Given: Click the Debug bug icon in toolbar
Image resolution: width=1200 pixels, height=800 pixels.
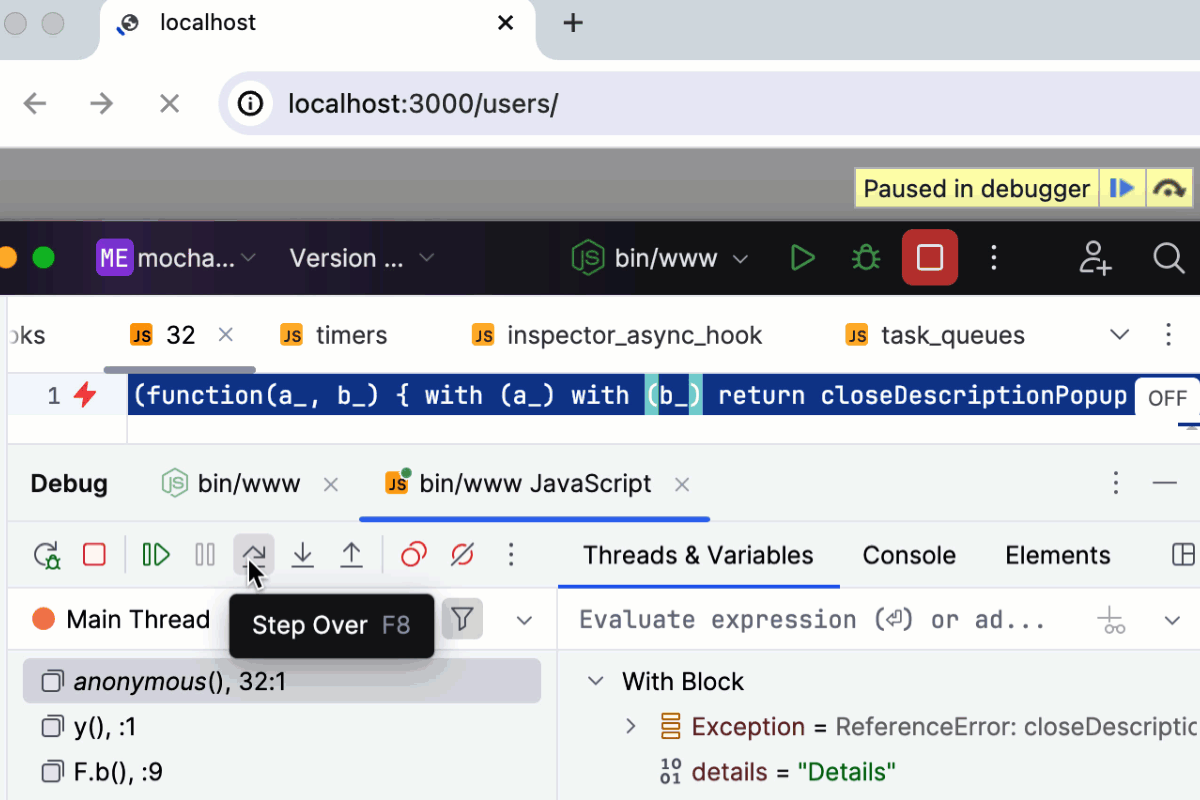Looking at the screenshot, I should pyautogui.click(x=865, y=258).
